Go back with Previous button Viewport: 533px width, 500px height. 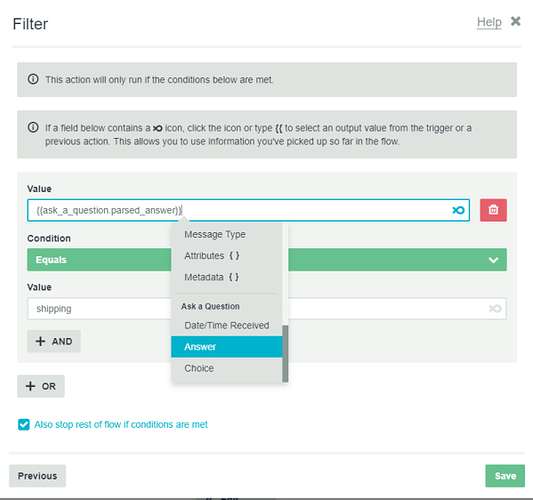tap(37, 476)
